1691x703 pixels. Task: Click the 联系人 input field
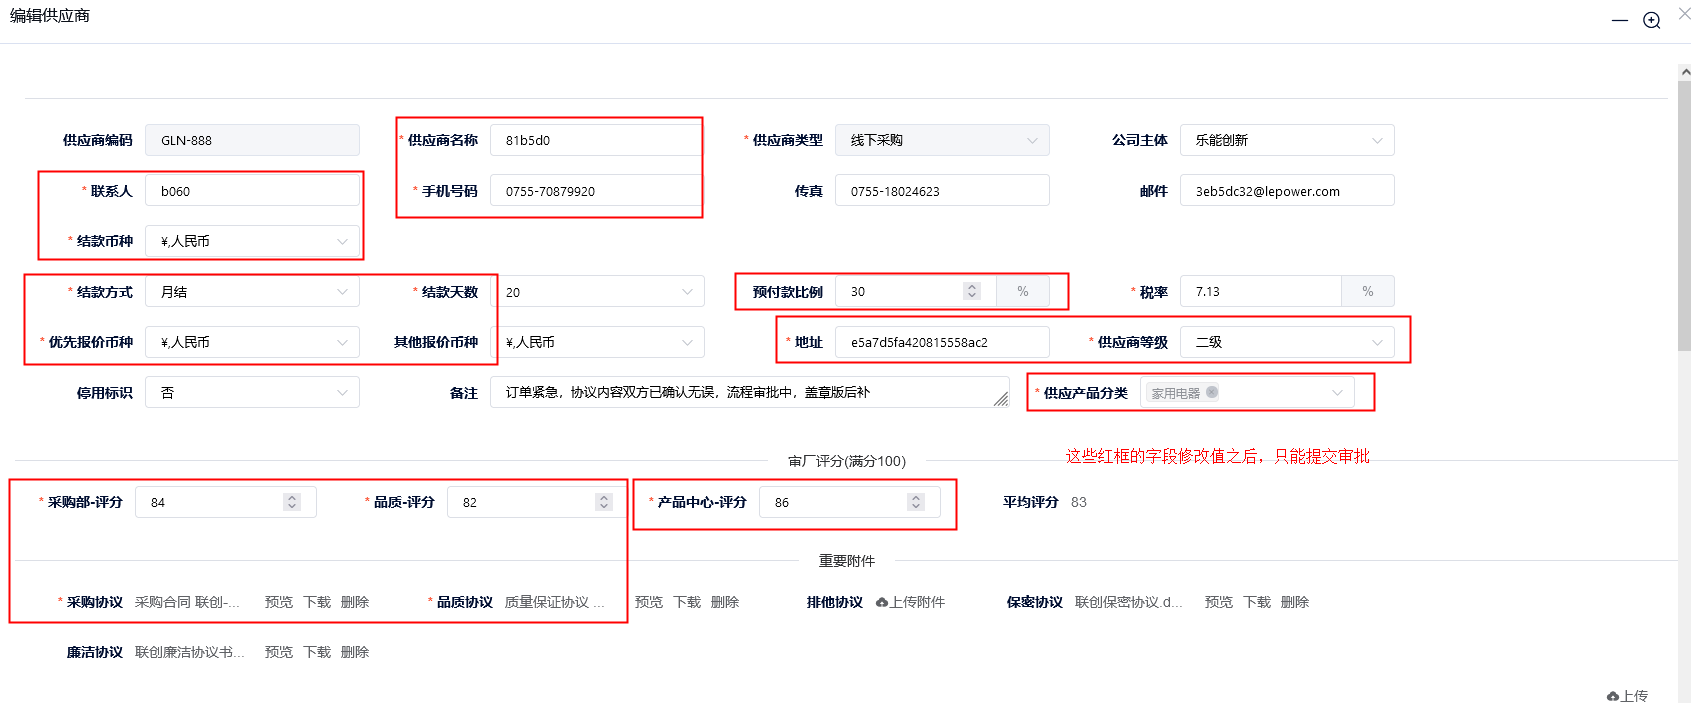pyautogui.click(x=252, y=191)
